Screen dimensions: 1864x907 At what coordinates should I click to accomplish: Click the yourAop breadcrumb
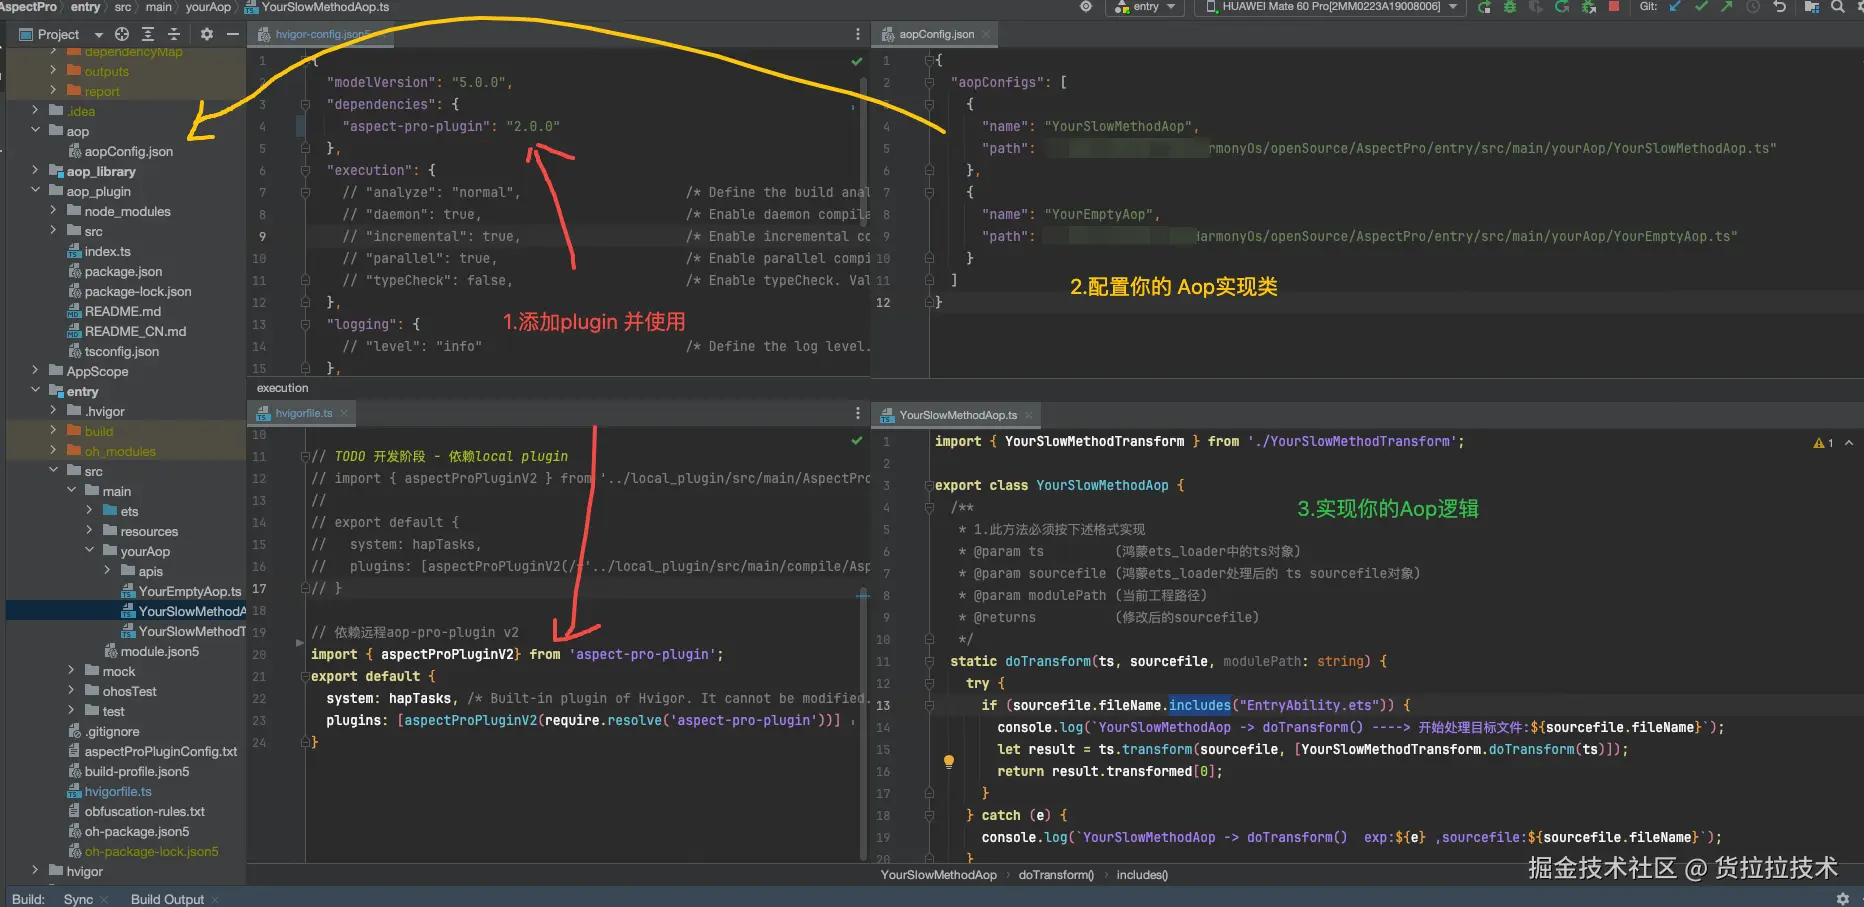[208, 7]
